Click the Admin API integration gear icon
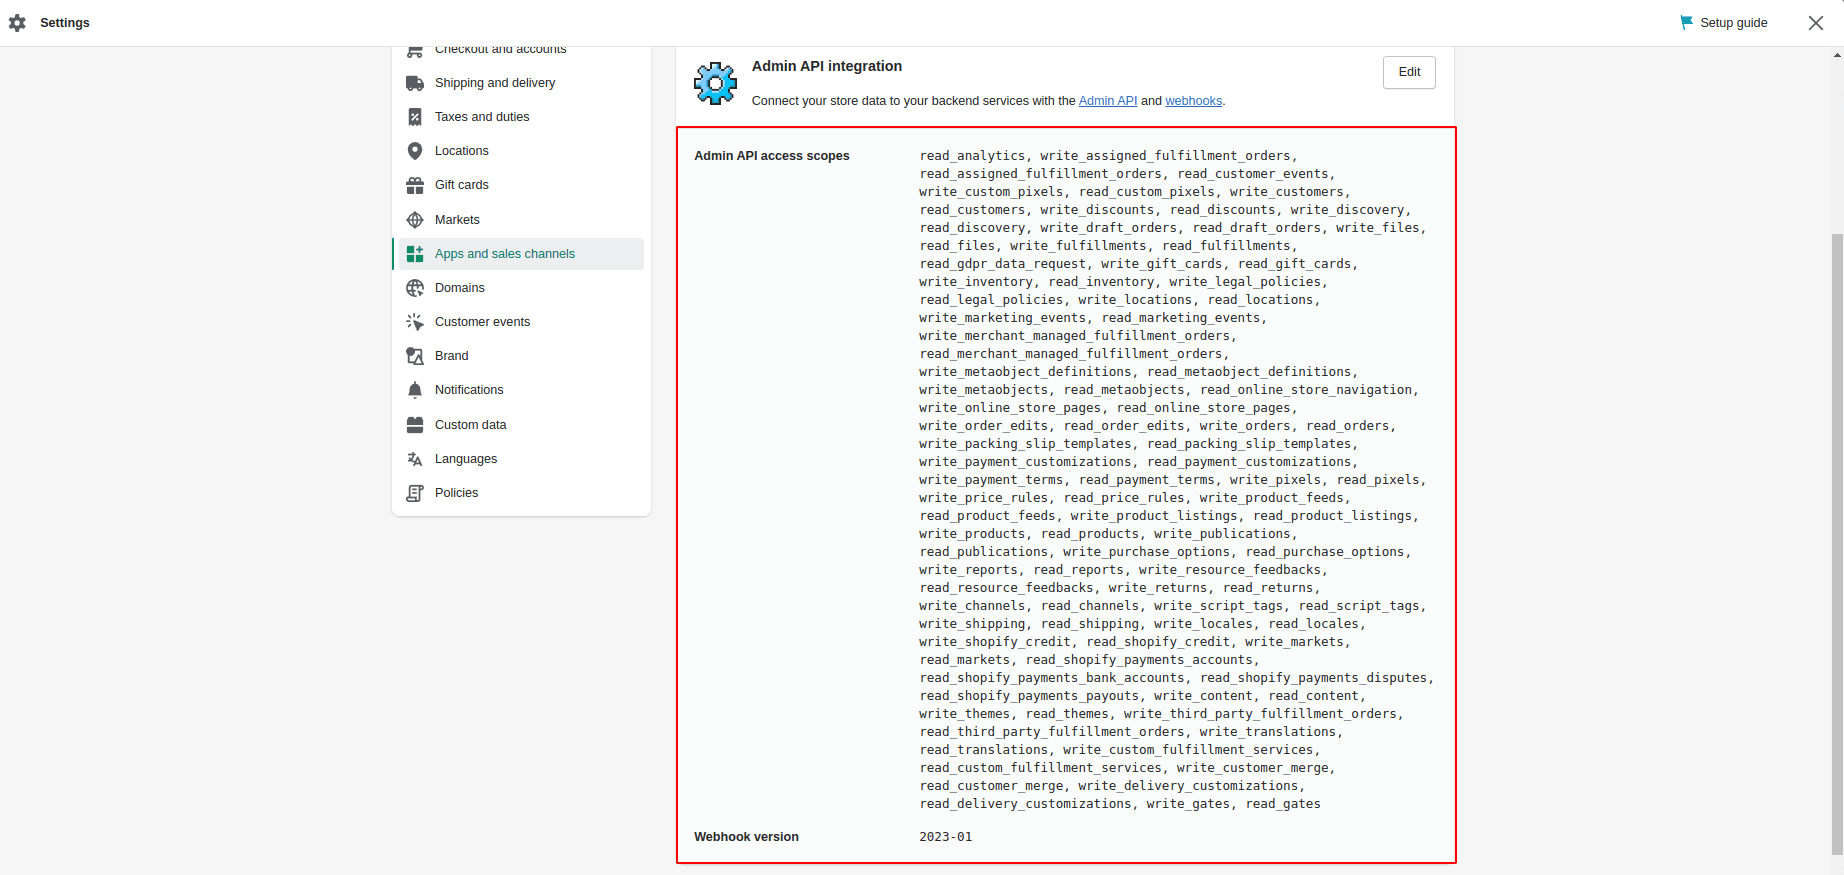 tap(716, 83)
